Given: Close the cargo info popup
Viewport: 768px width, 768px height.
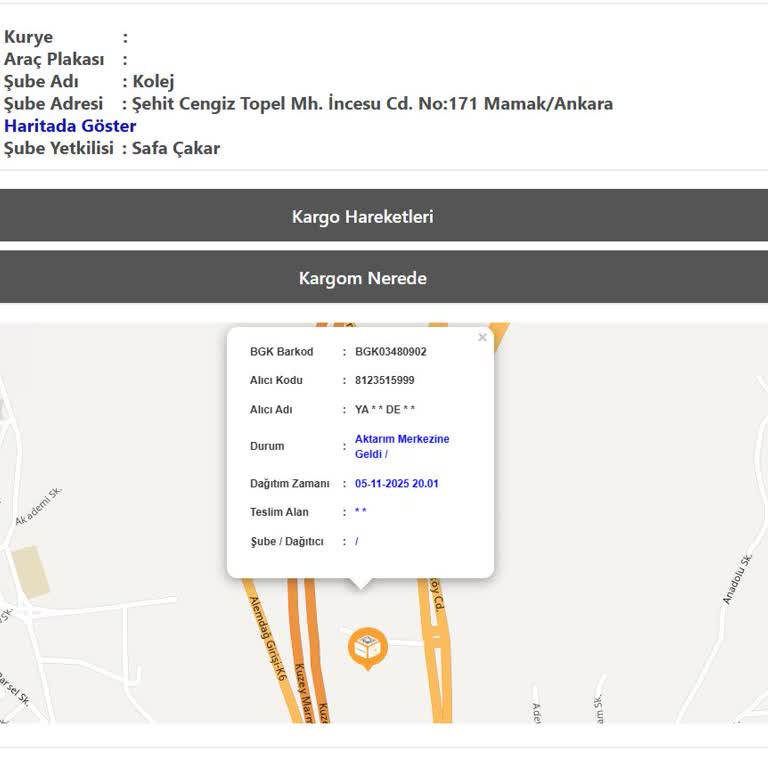Looking at the screenshot, I should 482,338.
